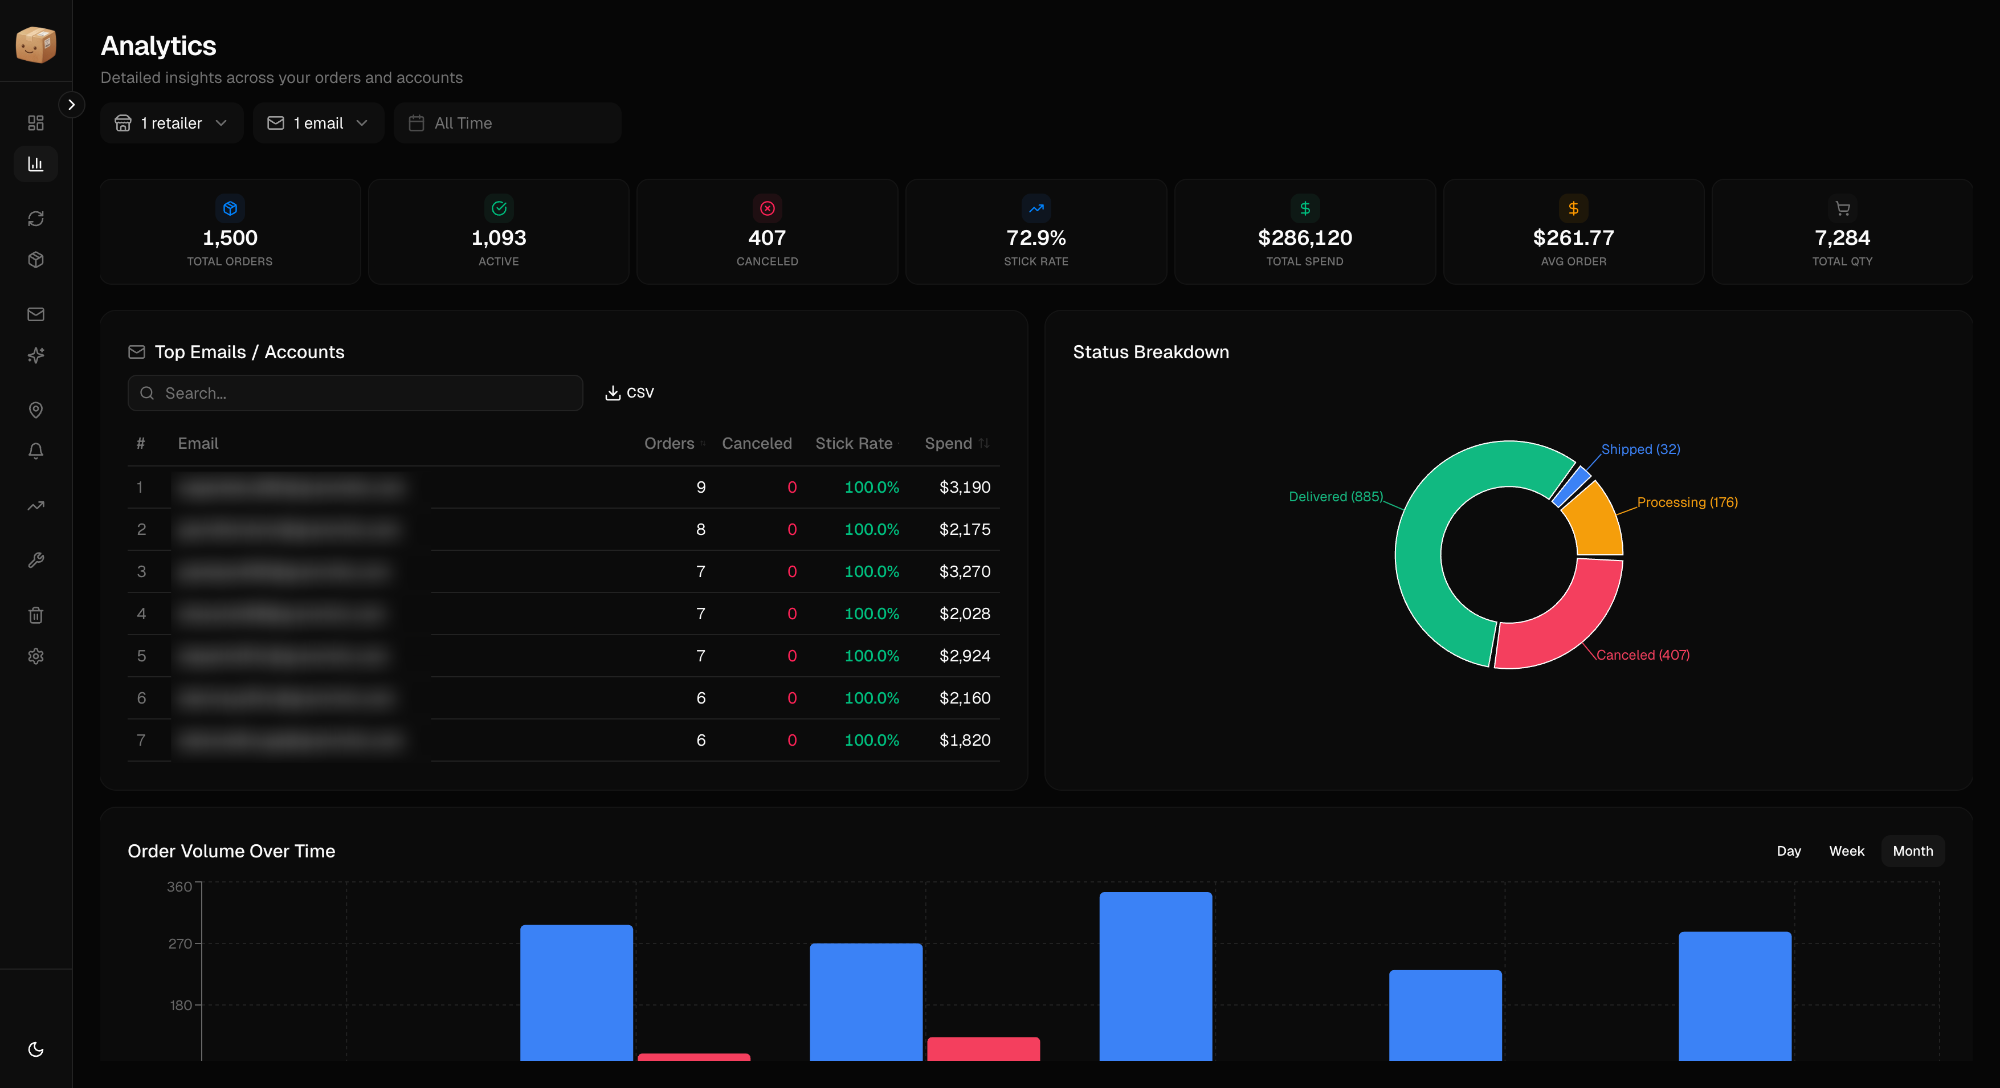This screenshot has width=2000, height=1088.
Task: Click the notifications bell icon
Action: click(x=36, y=451)
